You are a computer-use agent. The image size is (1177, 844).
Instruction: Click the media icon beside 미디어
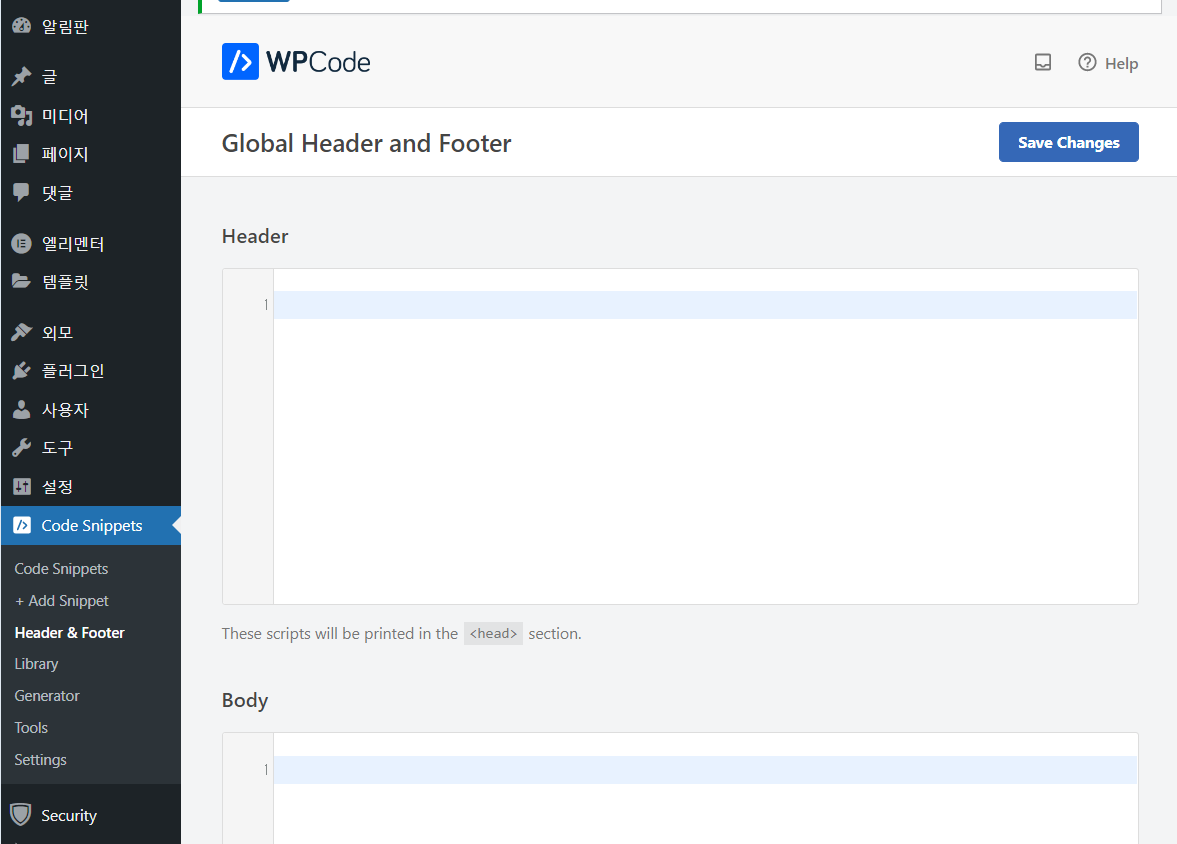(22, 116)
